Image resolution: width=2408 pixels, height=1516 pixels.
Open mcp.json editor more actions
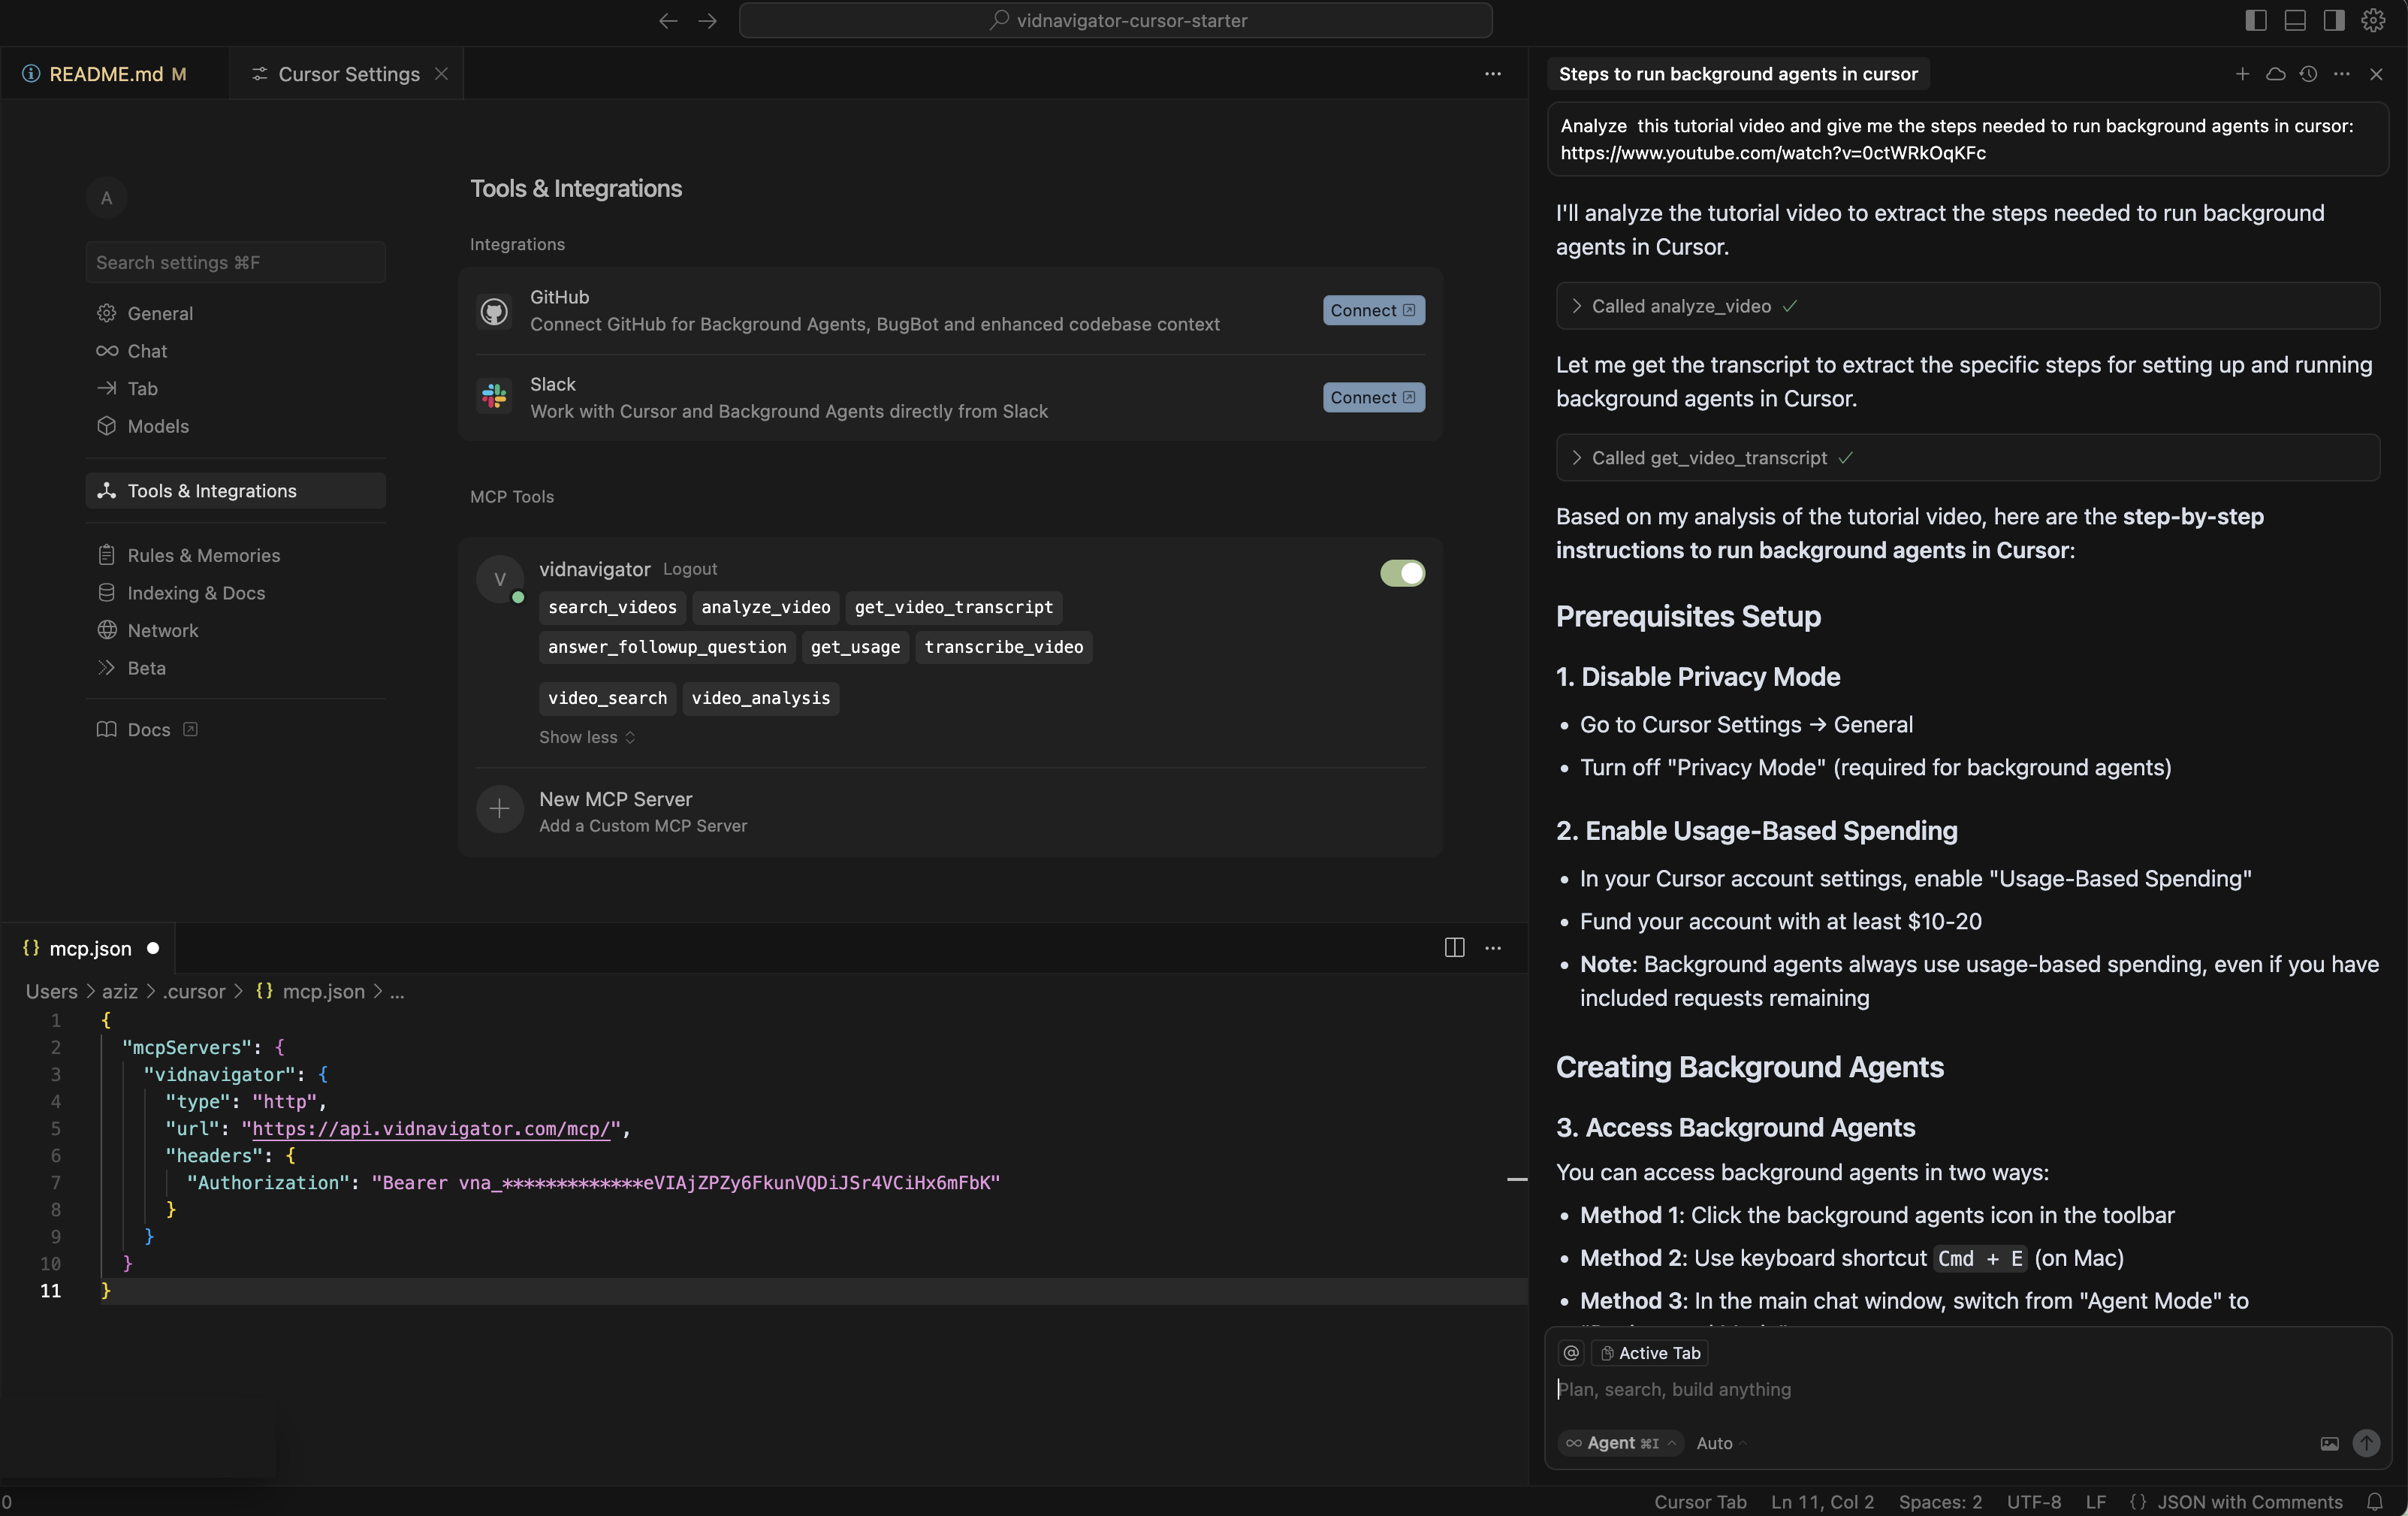point(1492,948)
